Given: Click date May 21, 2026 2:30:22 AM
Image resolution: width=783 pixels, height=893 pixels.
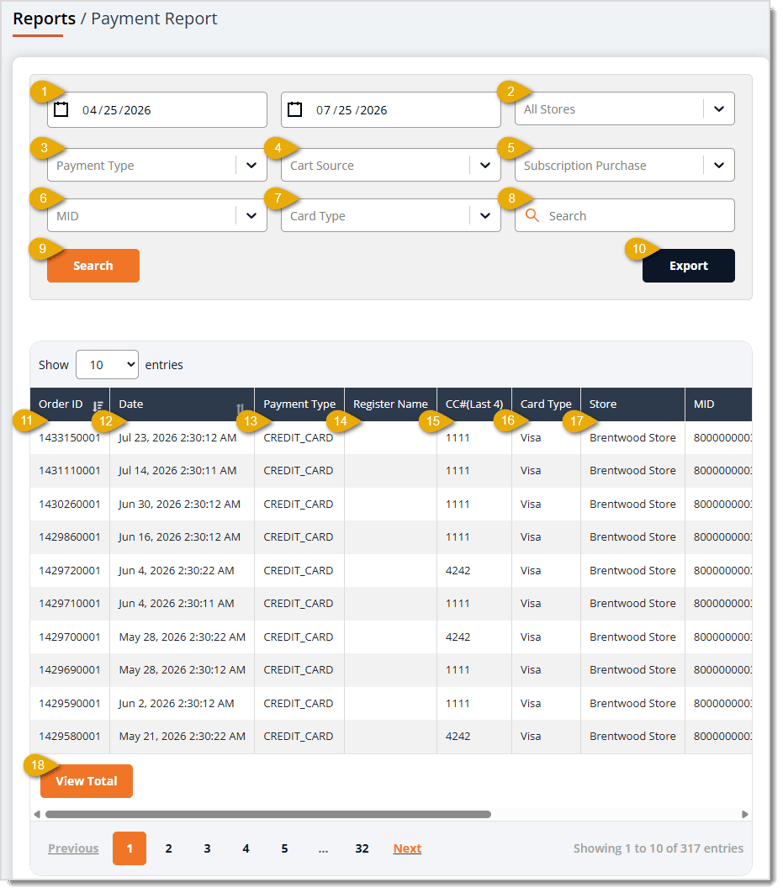Looking at the screenshot, I should point(182,736).
